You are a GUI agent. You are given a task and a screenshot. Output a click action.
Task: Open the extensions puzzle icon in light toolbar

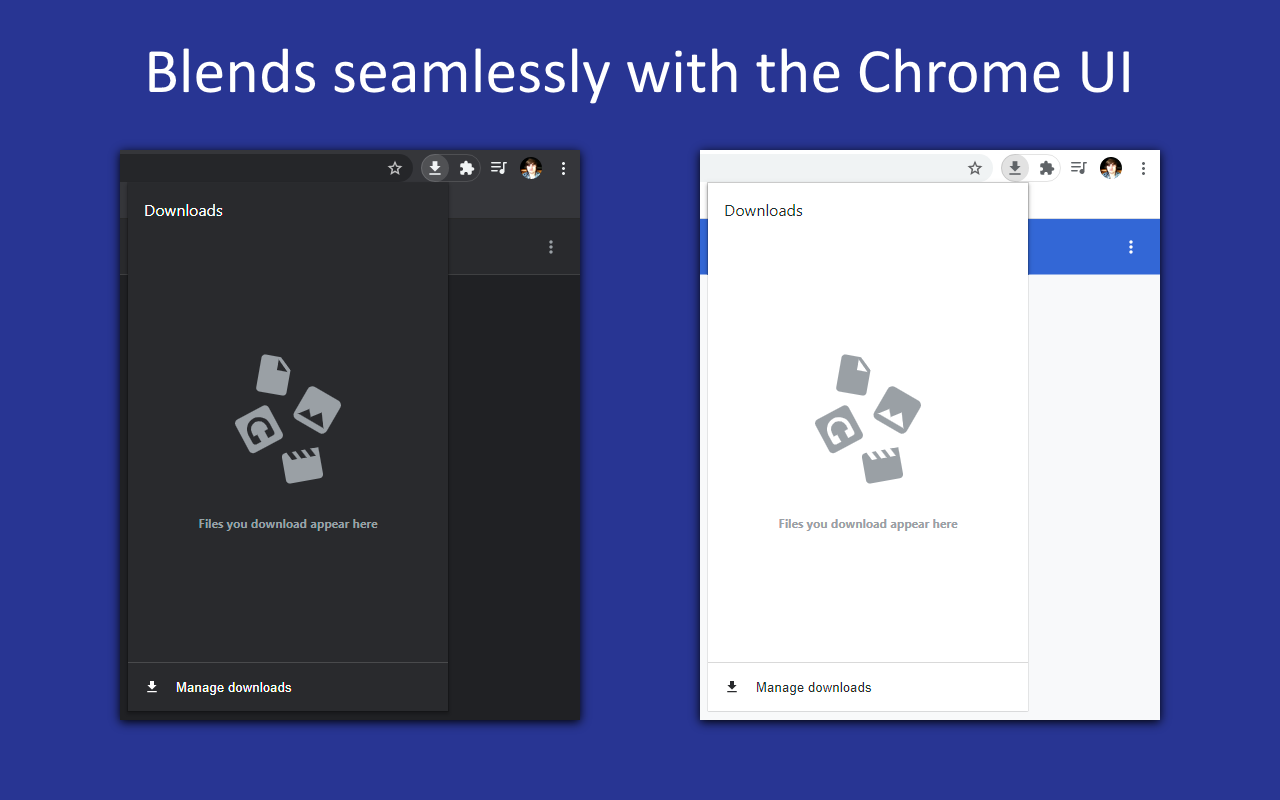coord(1046,168)
